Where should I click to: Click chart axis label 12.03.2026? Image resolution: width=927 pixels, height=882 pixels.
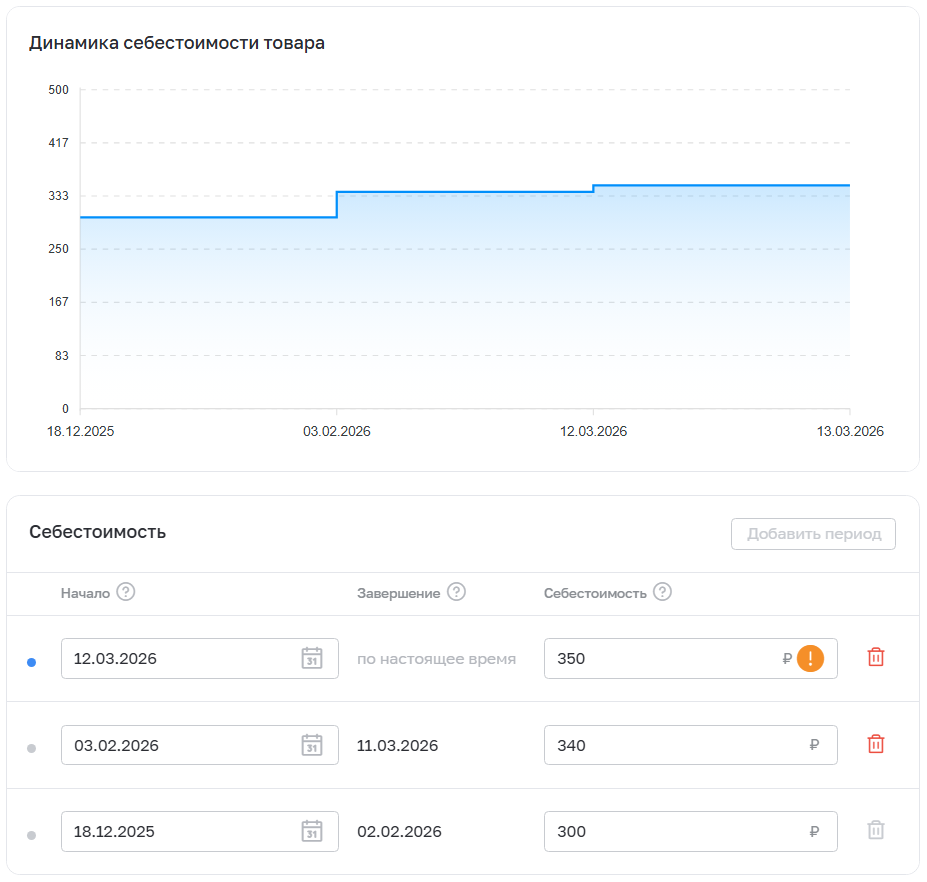point(593,431)
